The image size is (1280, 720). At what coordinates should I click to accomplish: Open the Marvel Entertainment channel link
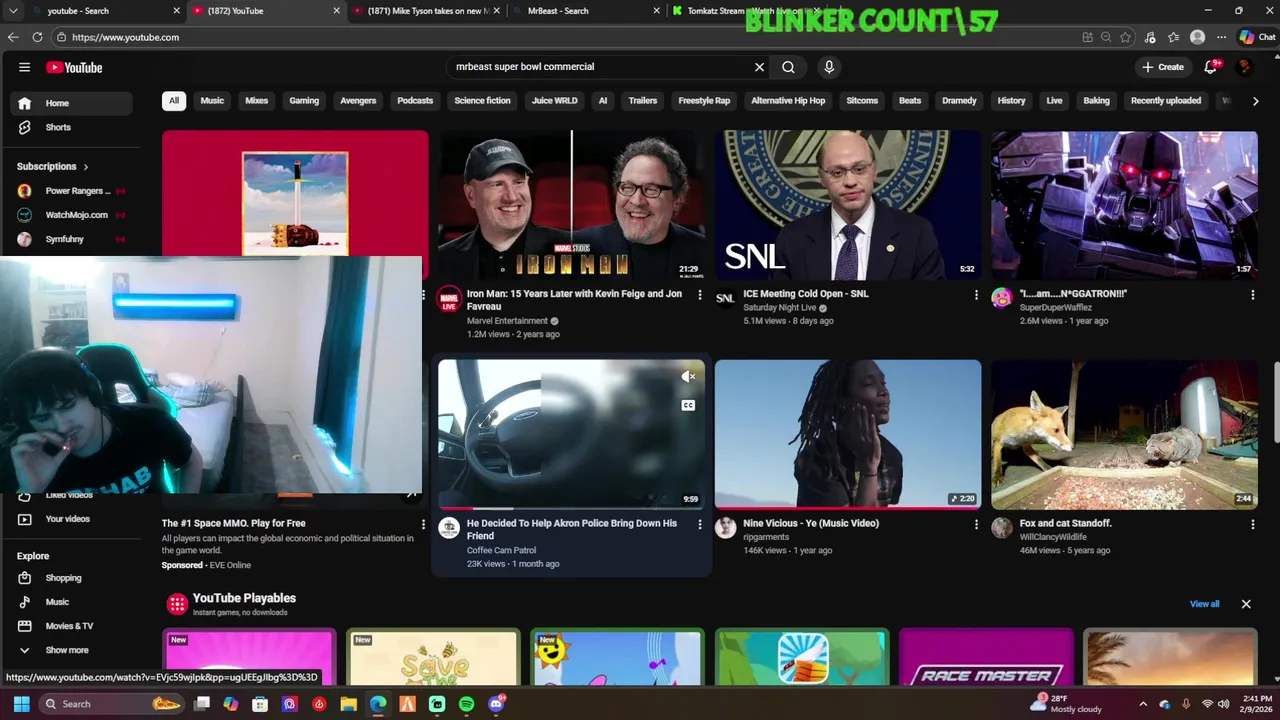point(507,321)
